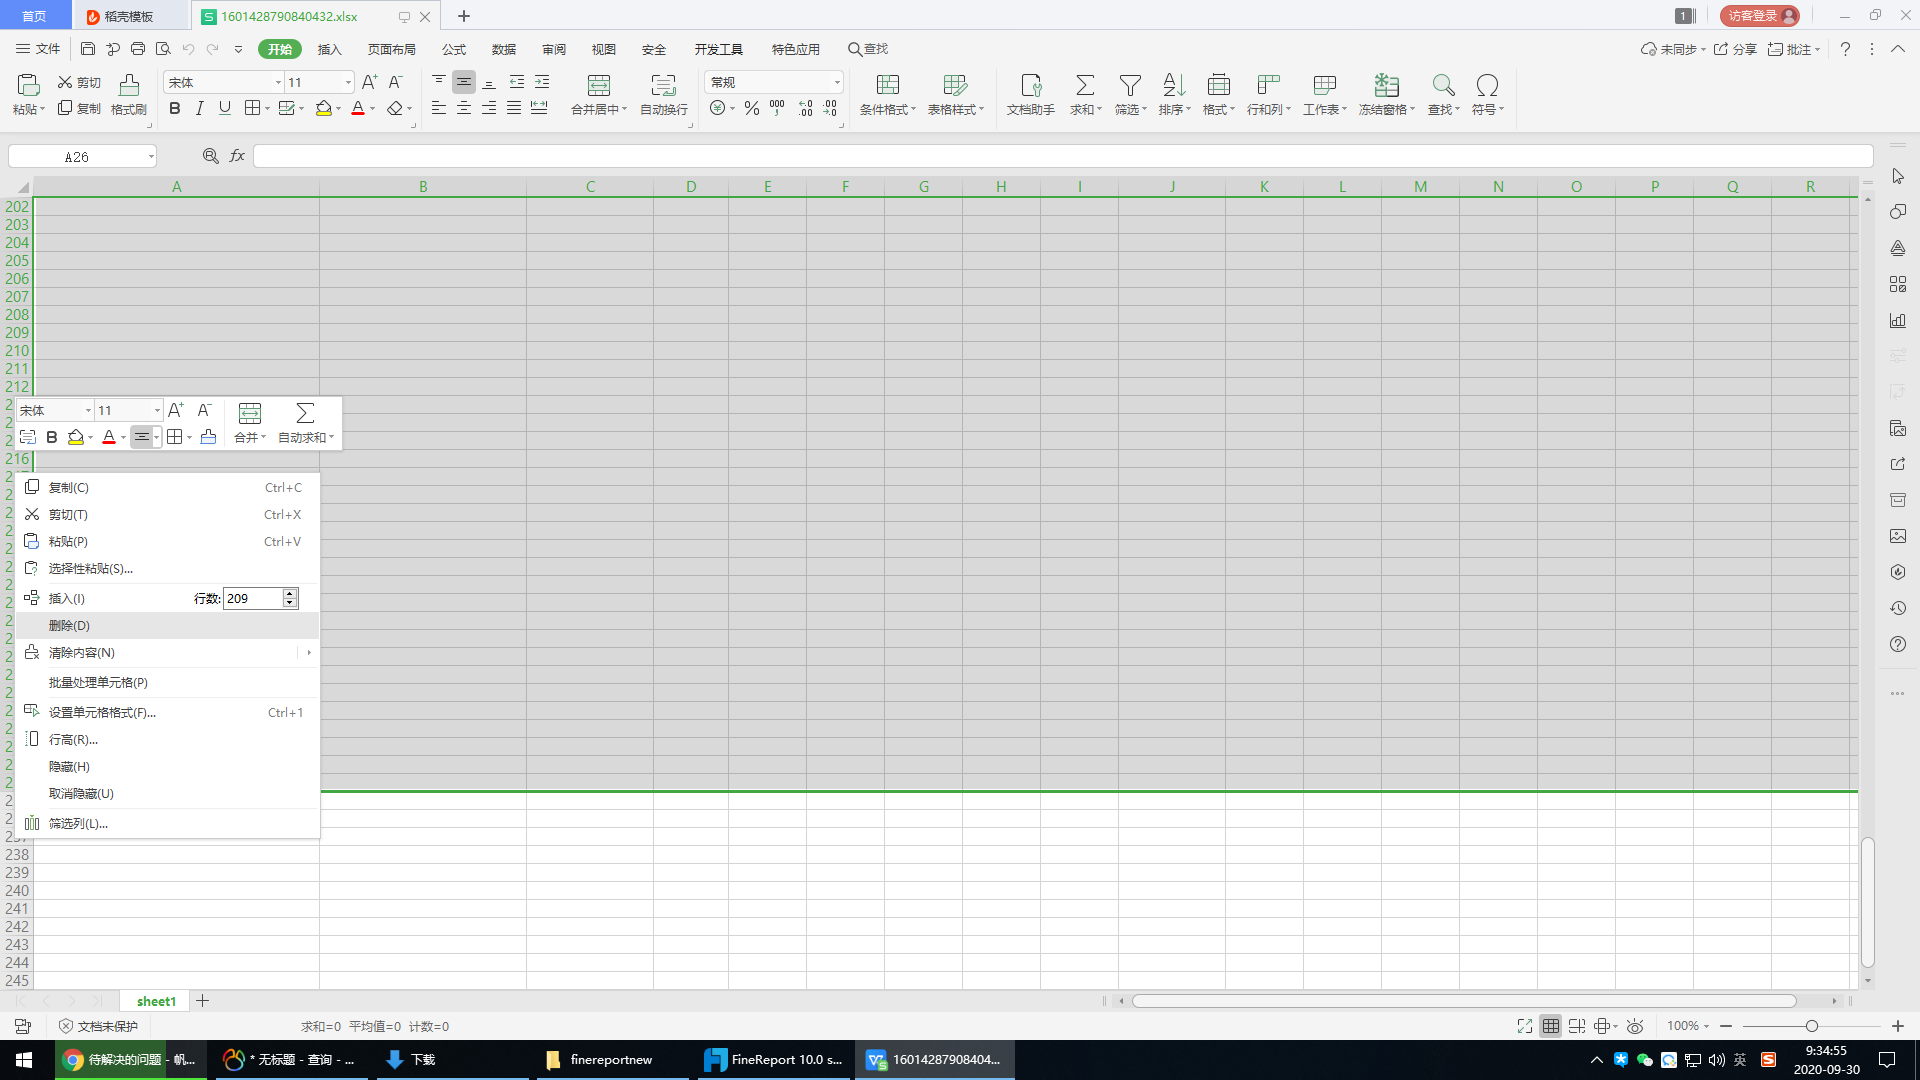Viewport: 1920px width, 1080px height.
Task: Click the font color red swatch in ribbon
Action: (358, 108)
